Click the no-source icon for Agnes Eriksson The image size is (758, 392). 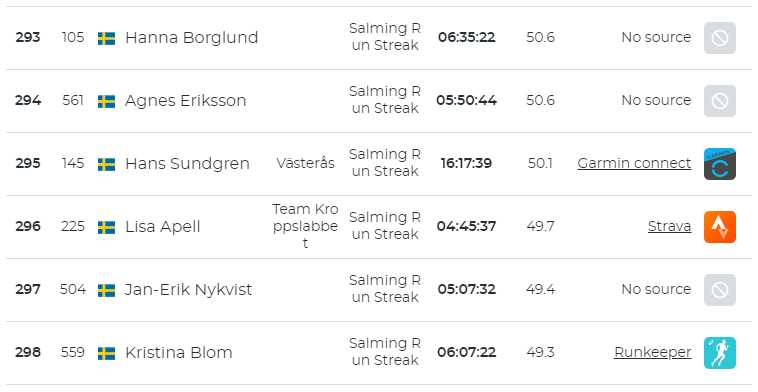[x=719, y=101]
